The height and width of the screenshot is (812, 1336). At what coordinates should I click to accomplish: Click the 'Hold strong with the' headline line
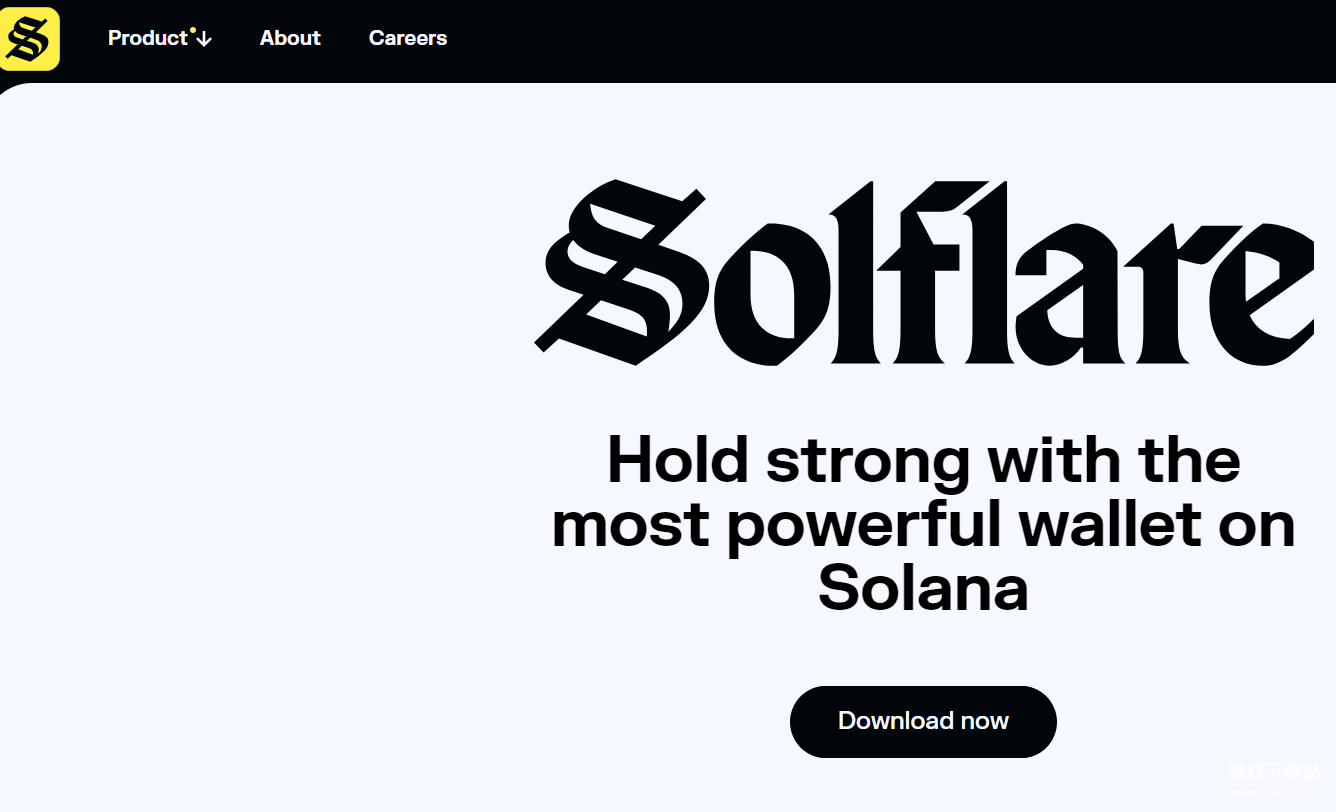tap(923, 460)
